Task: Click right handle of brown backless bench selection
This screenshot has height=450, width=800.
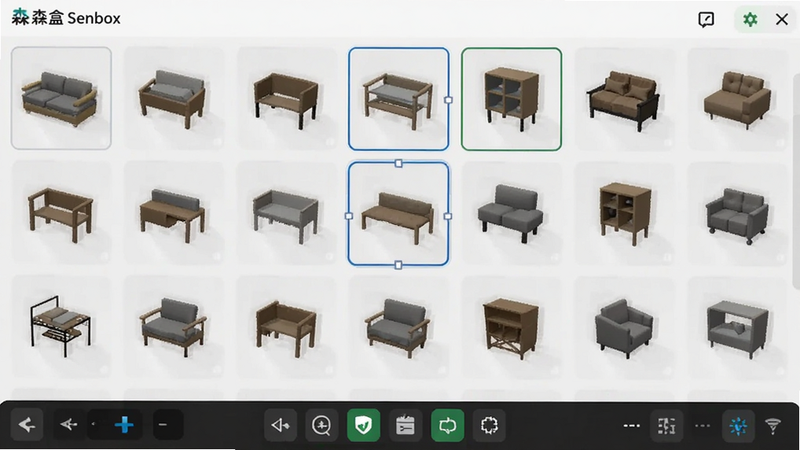Action: pos(448,216)
